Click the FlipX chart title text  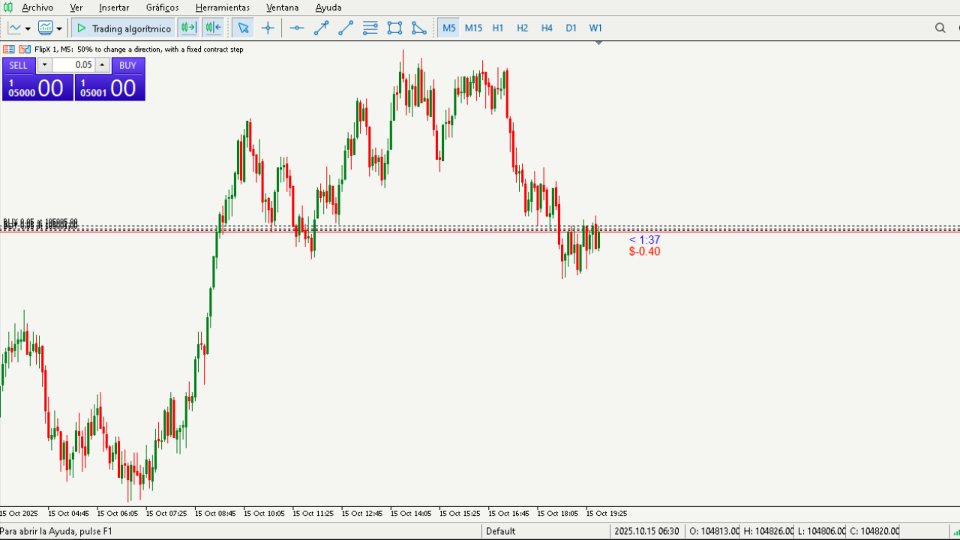[x=138, y=50]
